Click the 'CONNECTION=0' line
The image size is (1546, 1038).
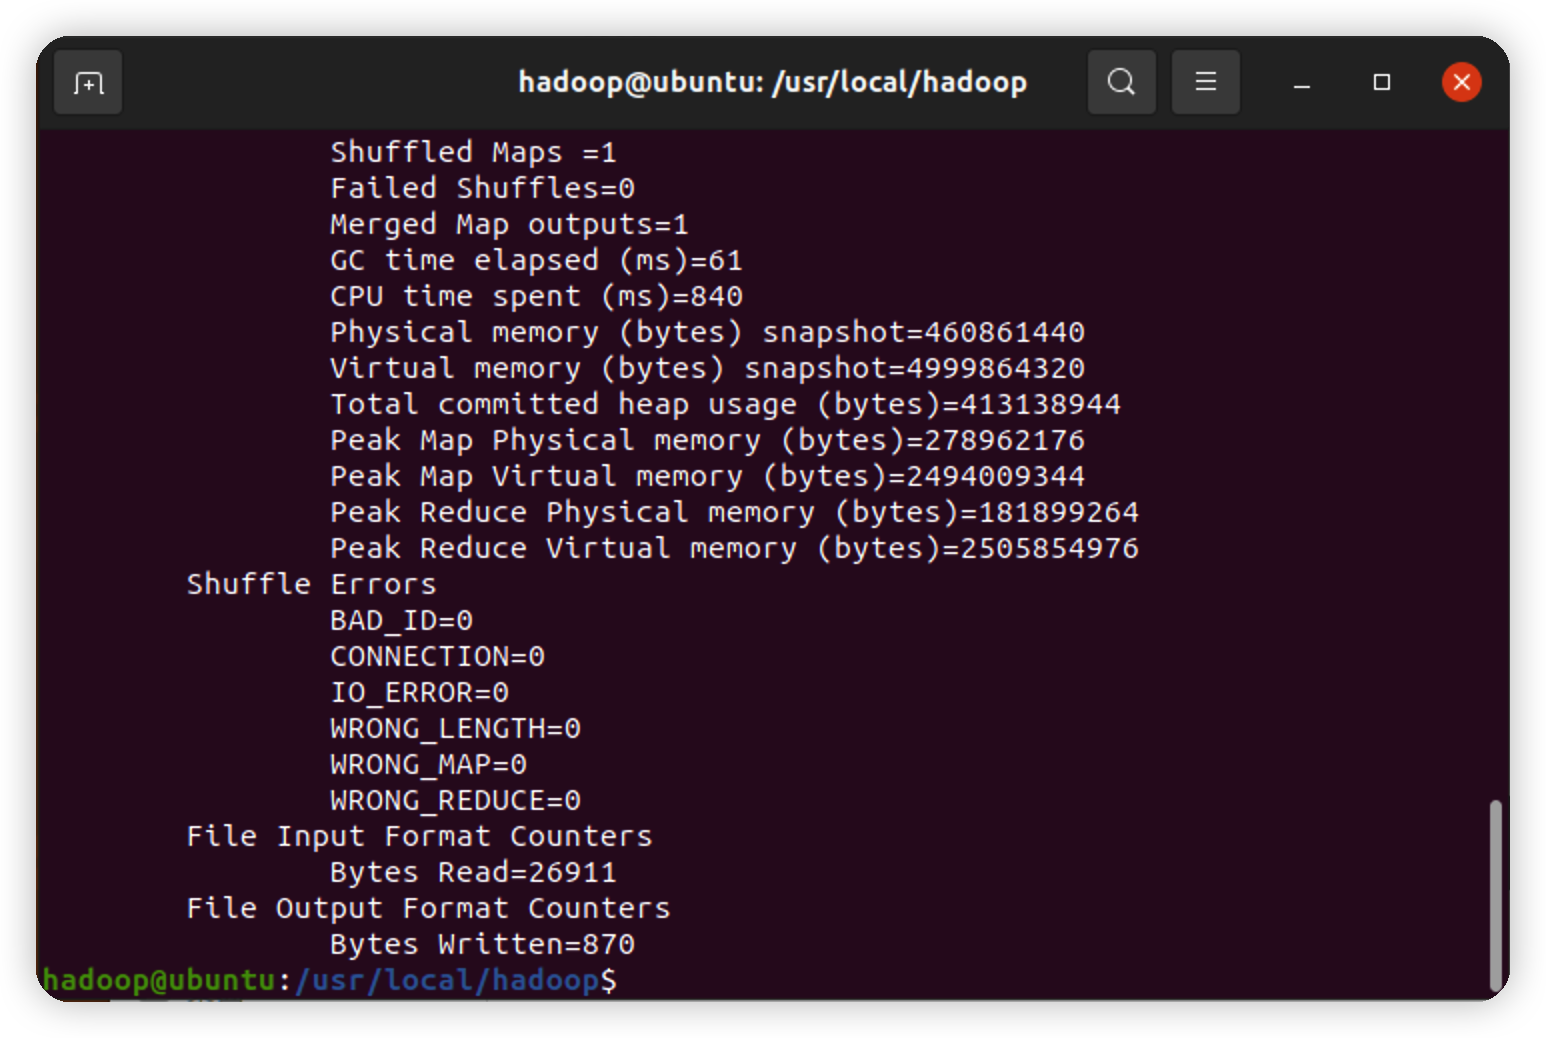tap(437, 656)
